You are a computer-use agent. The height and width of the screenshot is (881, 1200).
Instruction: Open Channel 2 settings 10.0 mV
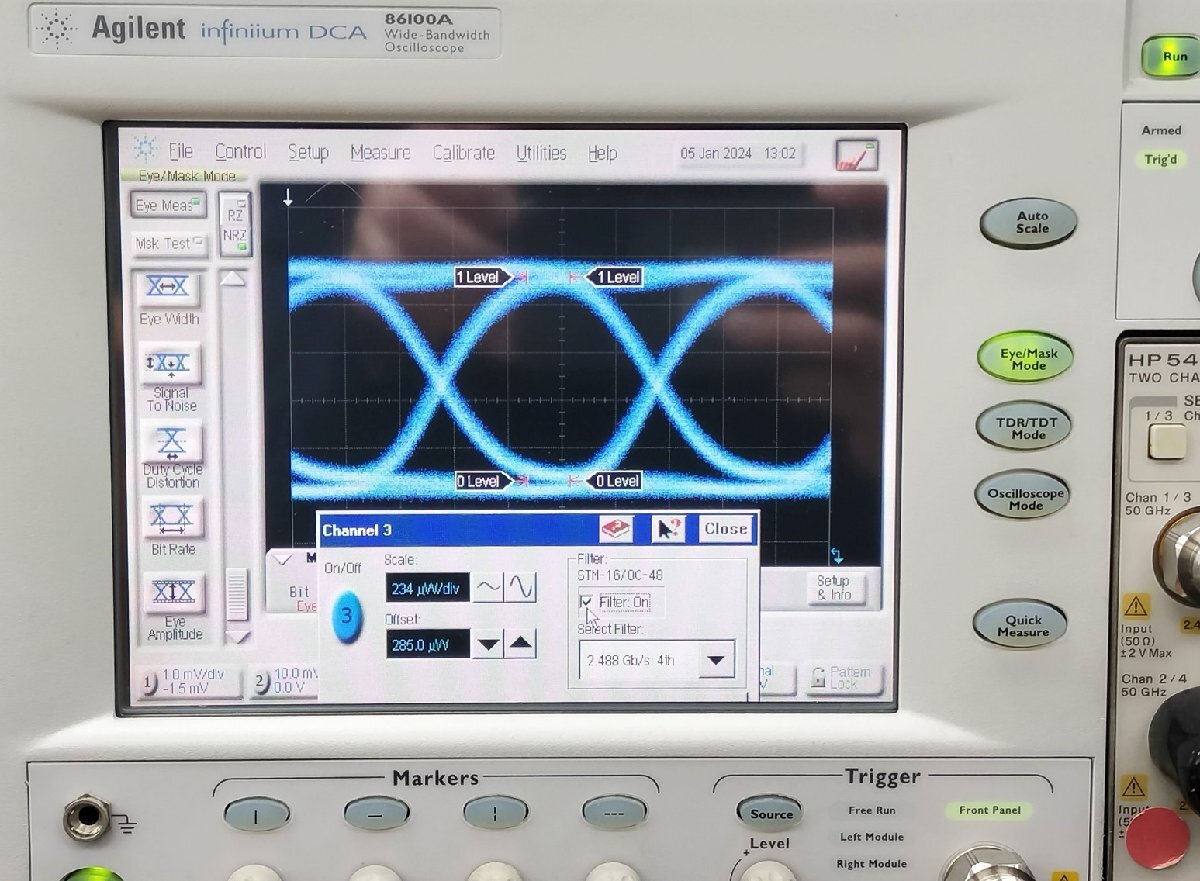tap(286, 681)
